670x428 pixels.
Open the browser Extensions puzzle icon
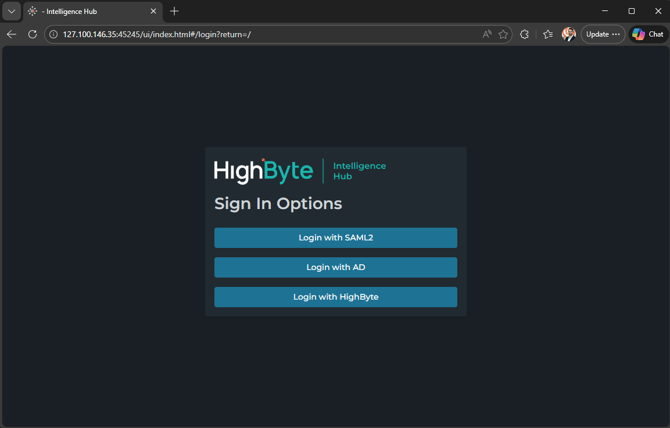click(525, 34)
